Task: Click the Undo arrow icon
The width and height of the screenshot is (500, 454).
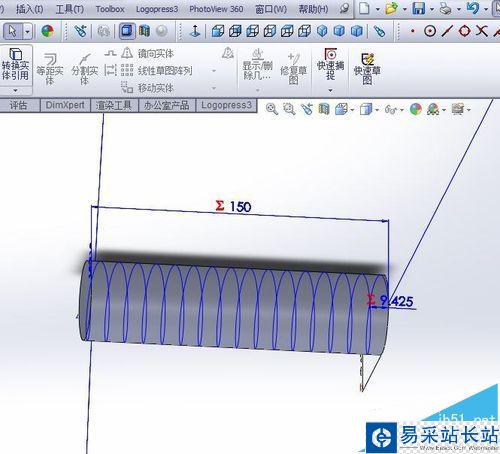Action: (473, 8)
